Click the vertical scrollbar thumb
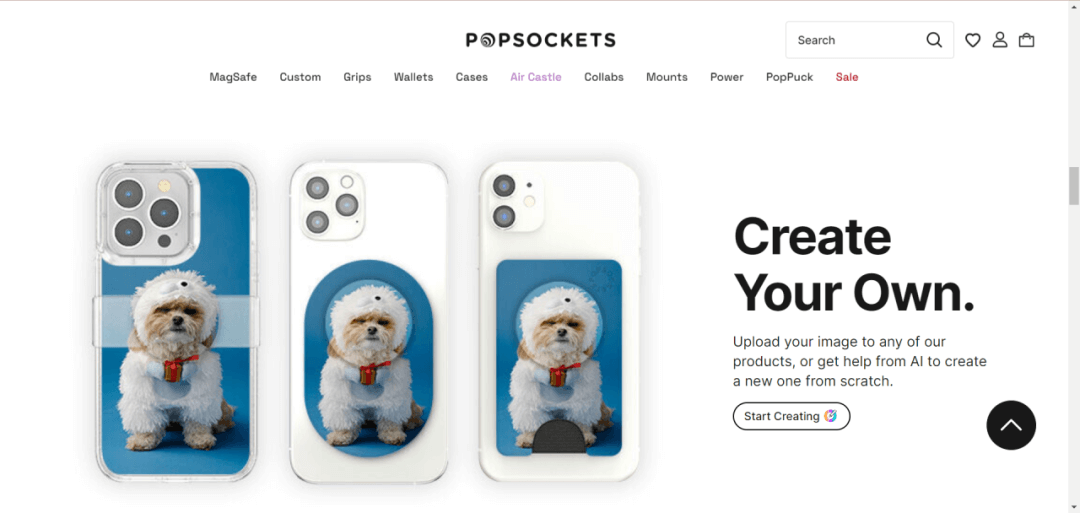1080x513 pixels. click(1074, 185)
